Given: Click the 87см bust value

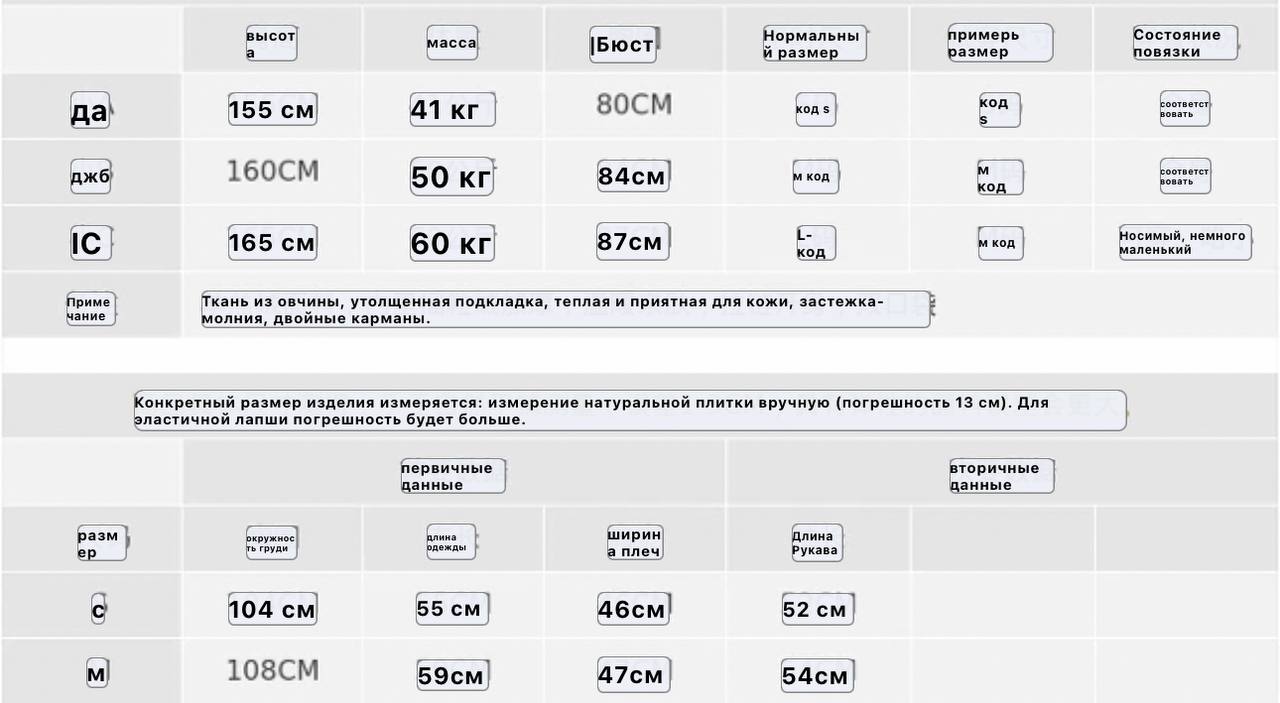Looking at the screenshot, I should pos(633,242).
